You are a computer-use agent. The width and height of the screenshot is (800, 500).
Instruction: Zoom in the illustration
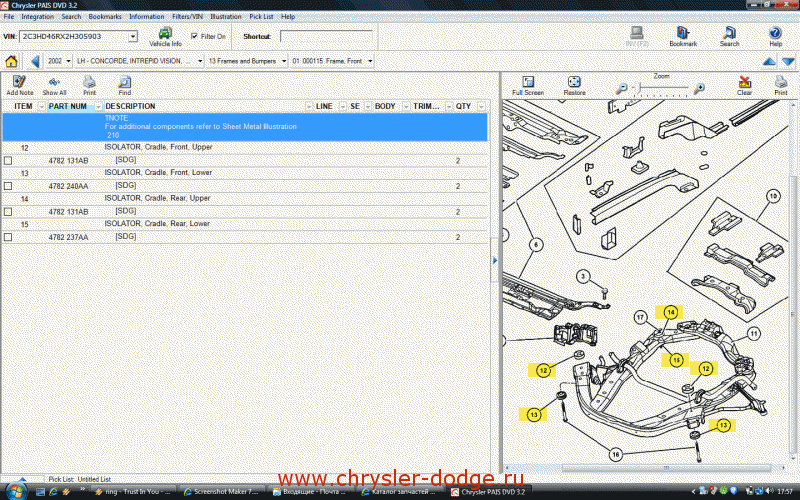point(699,89)
